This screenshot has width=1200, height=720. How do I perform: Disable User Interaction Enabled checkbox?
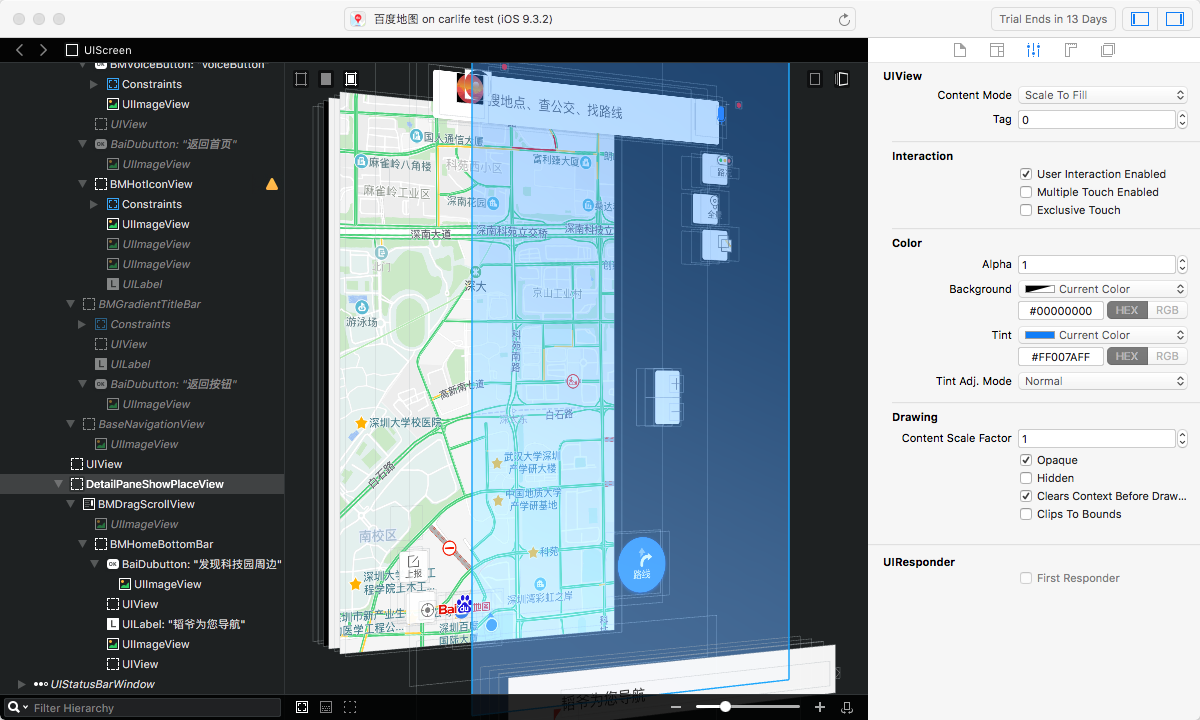coord(1026,174)
